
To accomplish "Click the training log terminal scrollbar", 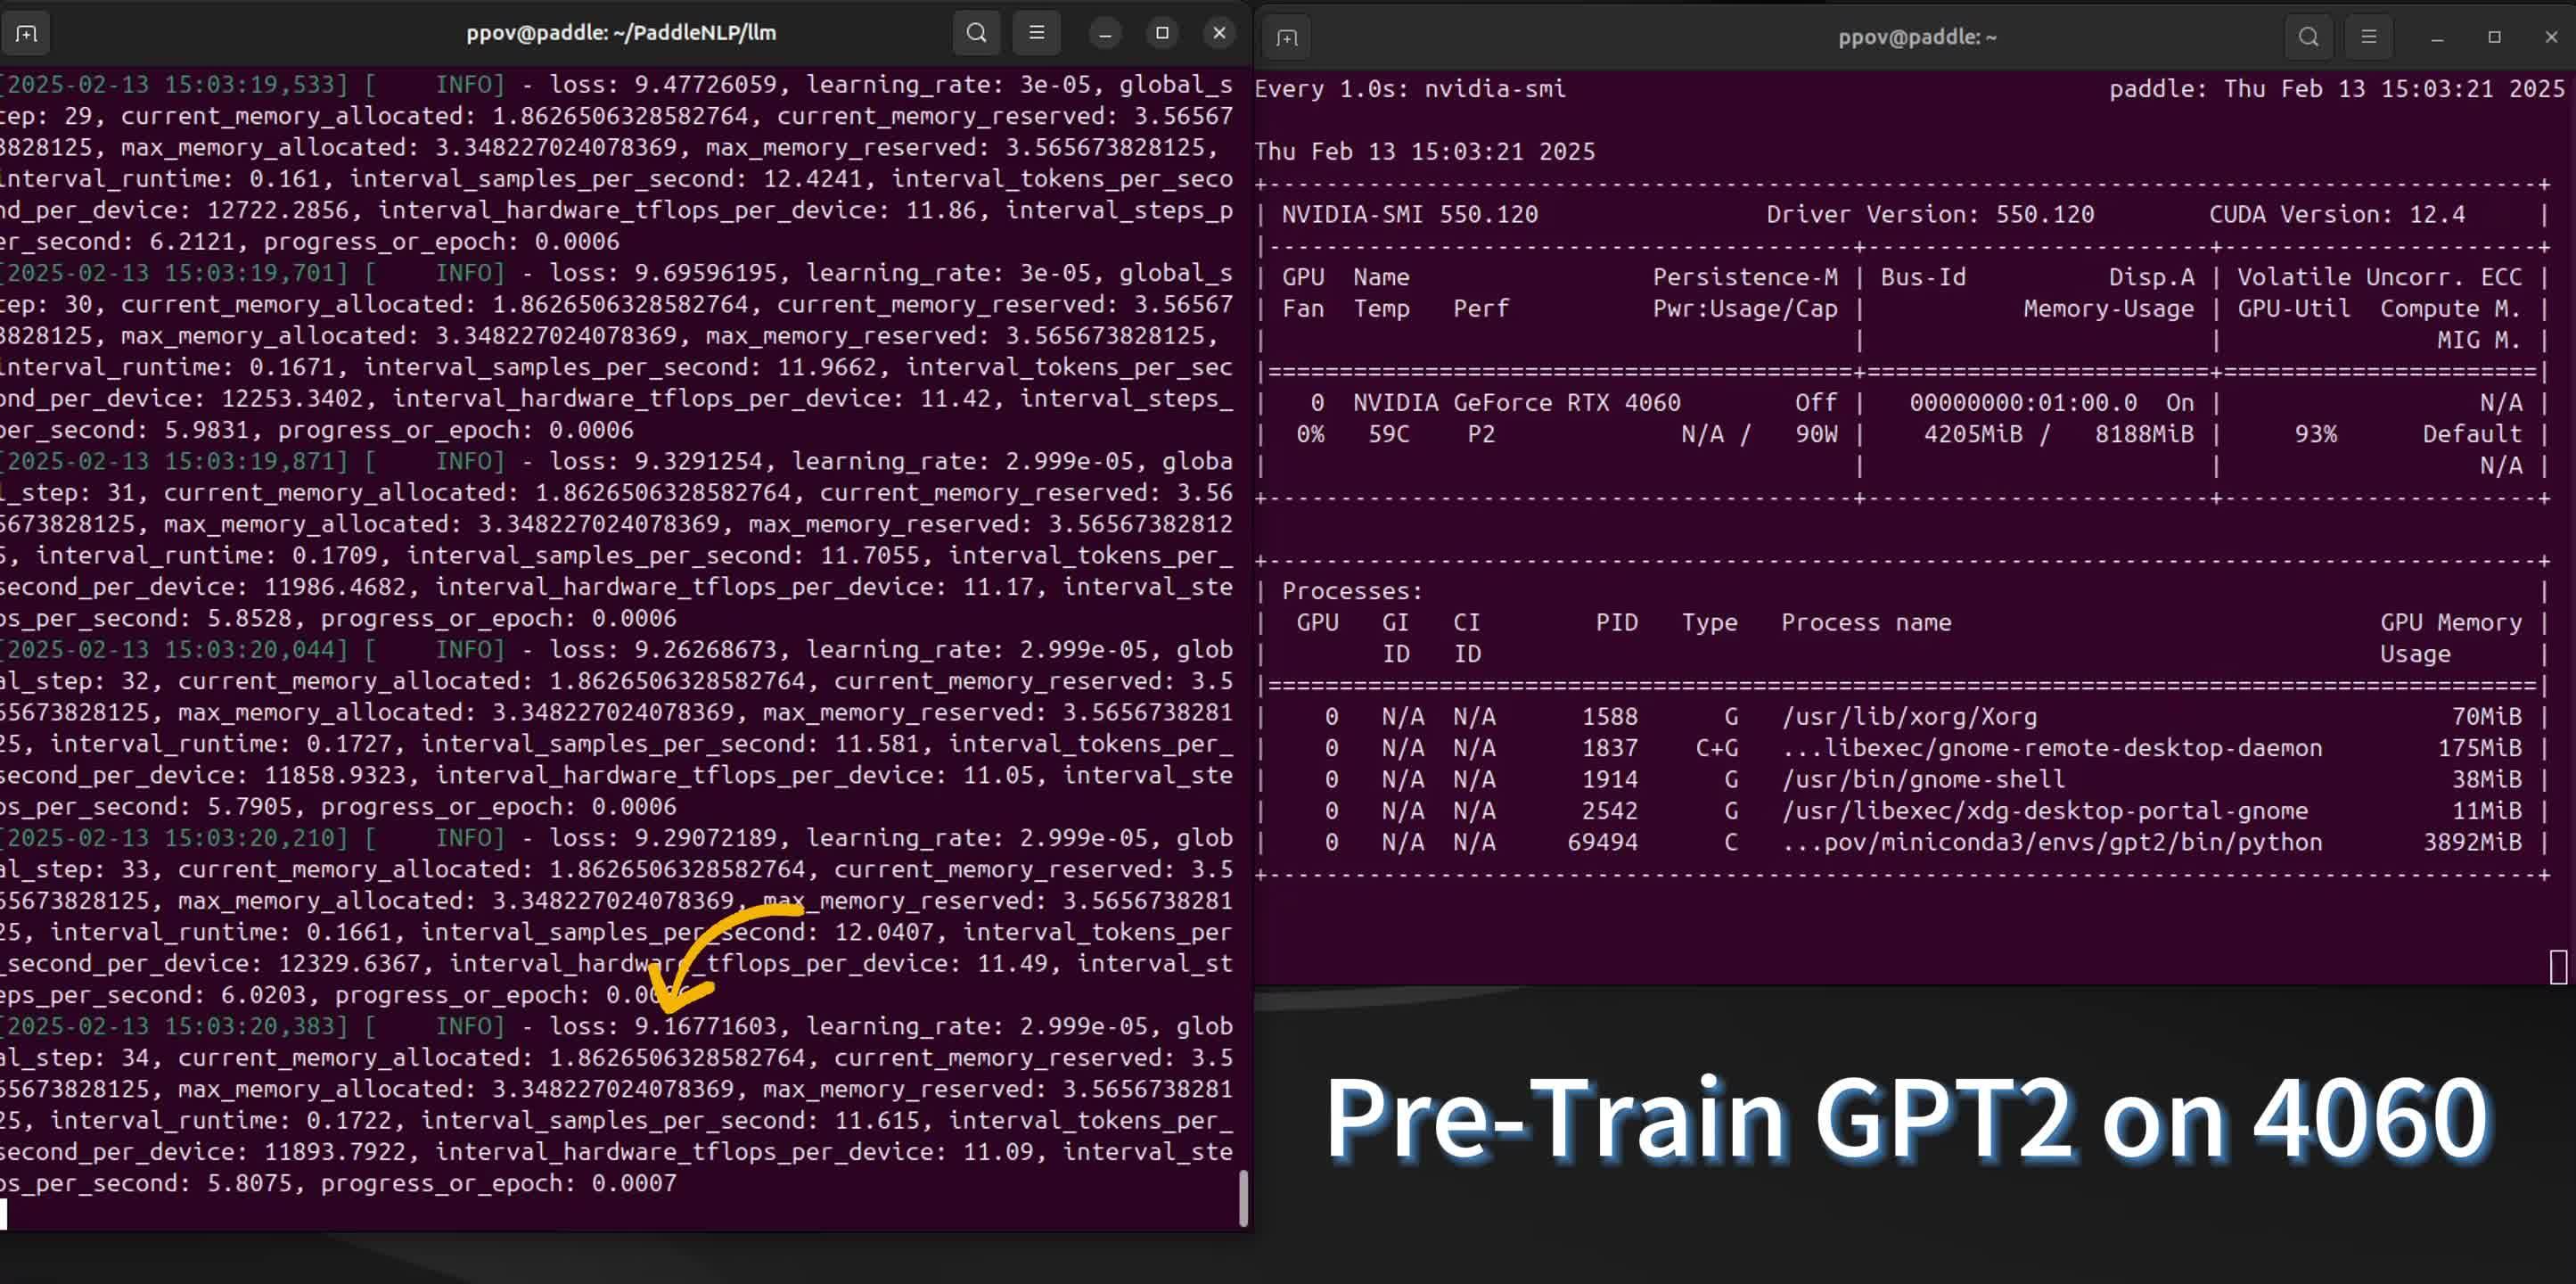I will [1243, 1197].
